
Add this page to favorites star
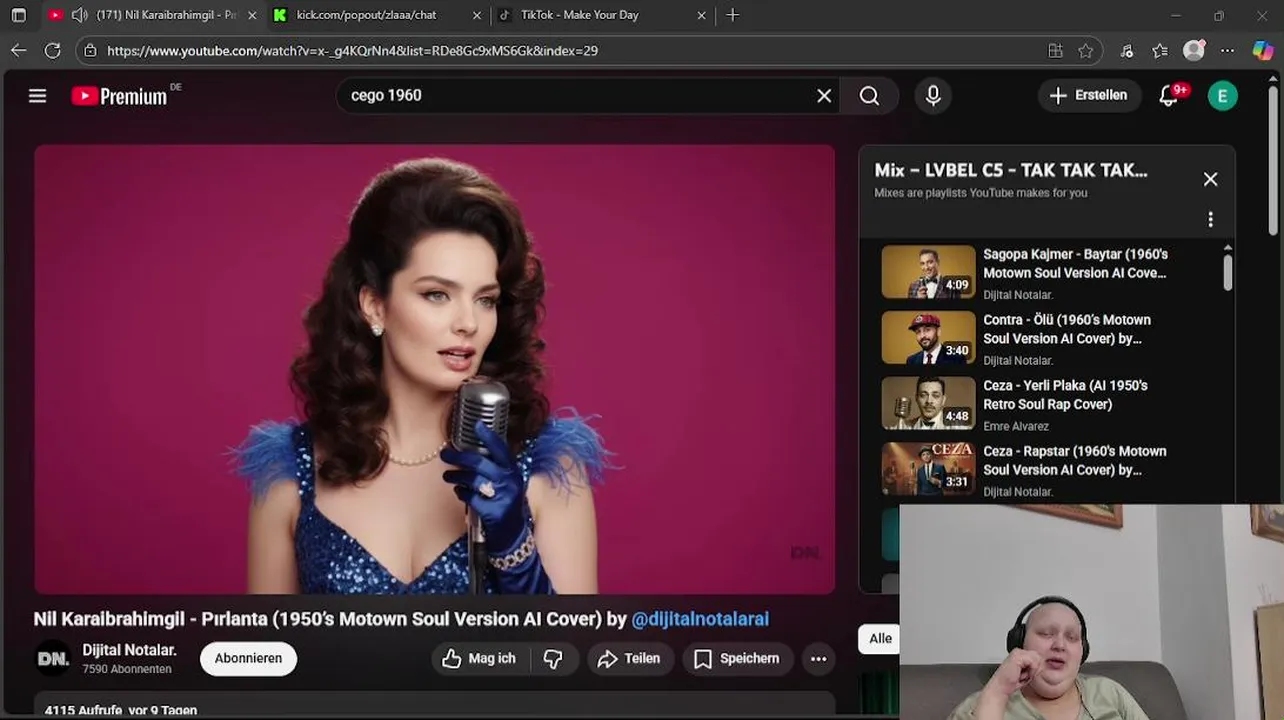coord(1086,50)
